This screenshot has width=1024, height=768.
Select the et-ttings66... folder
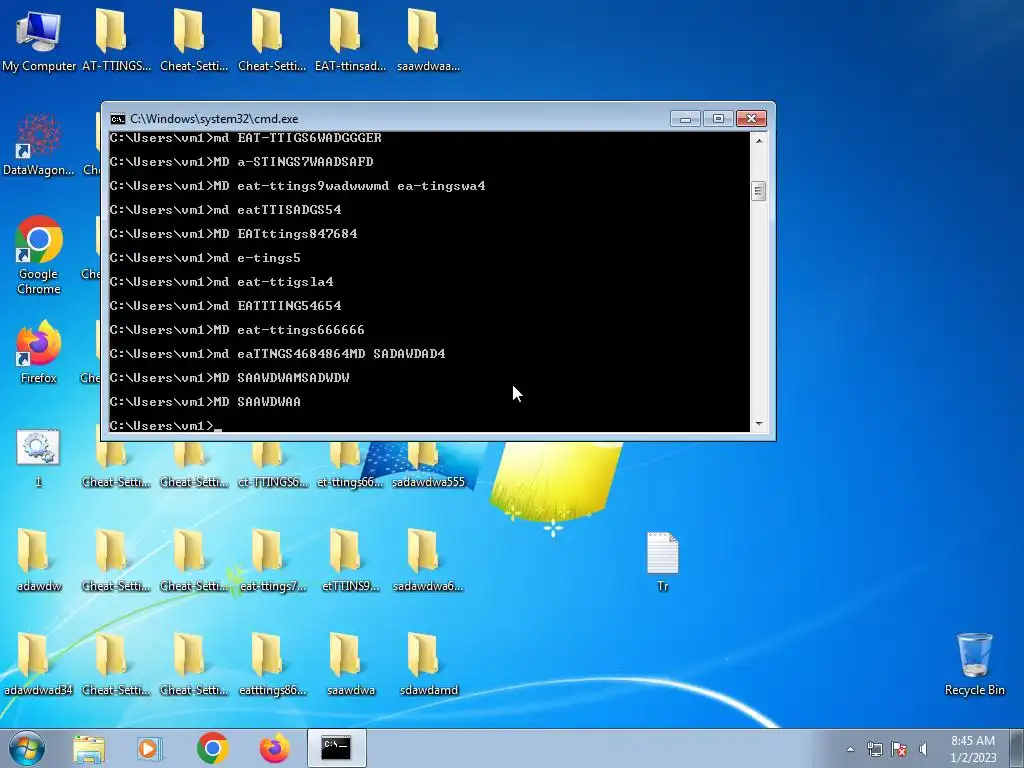pos(350,464)
